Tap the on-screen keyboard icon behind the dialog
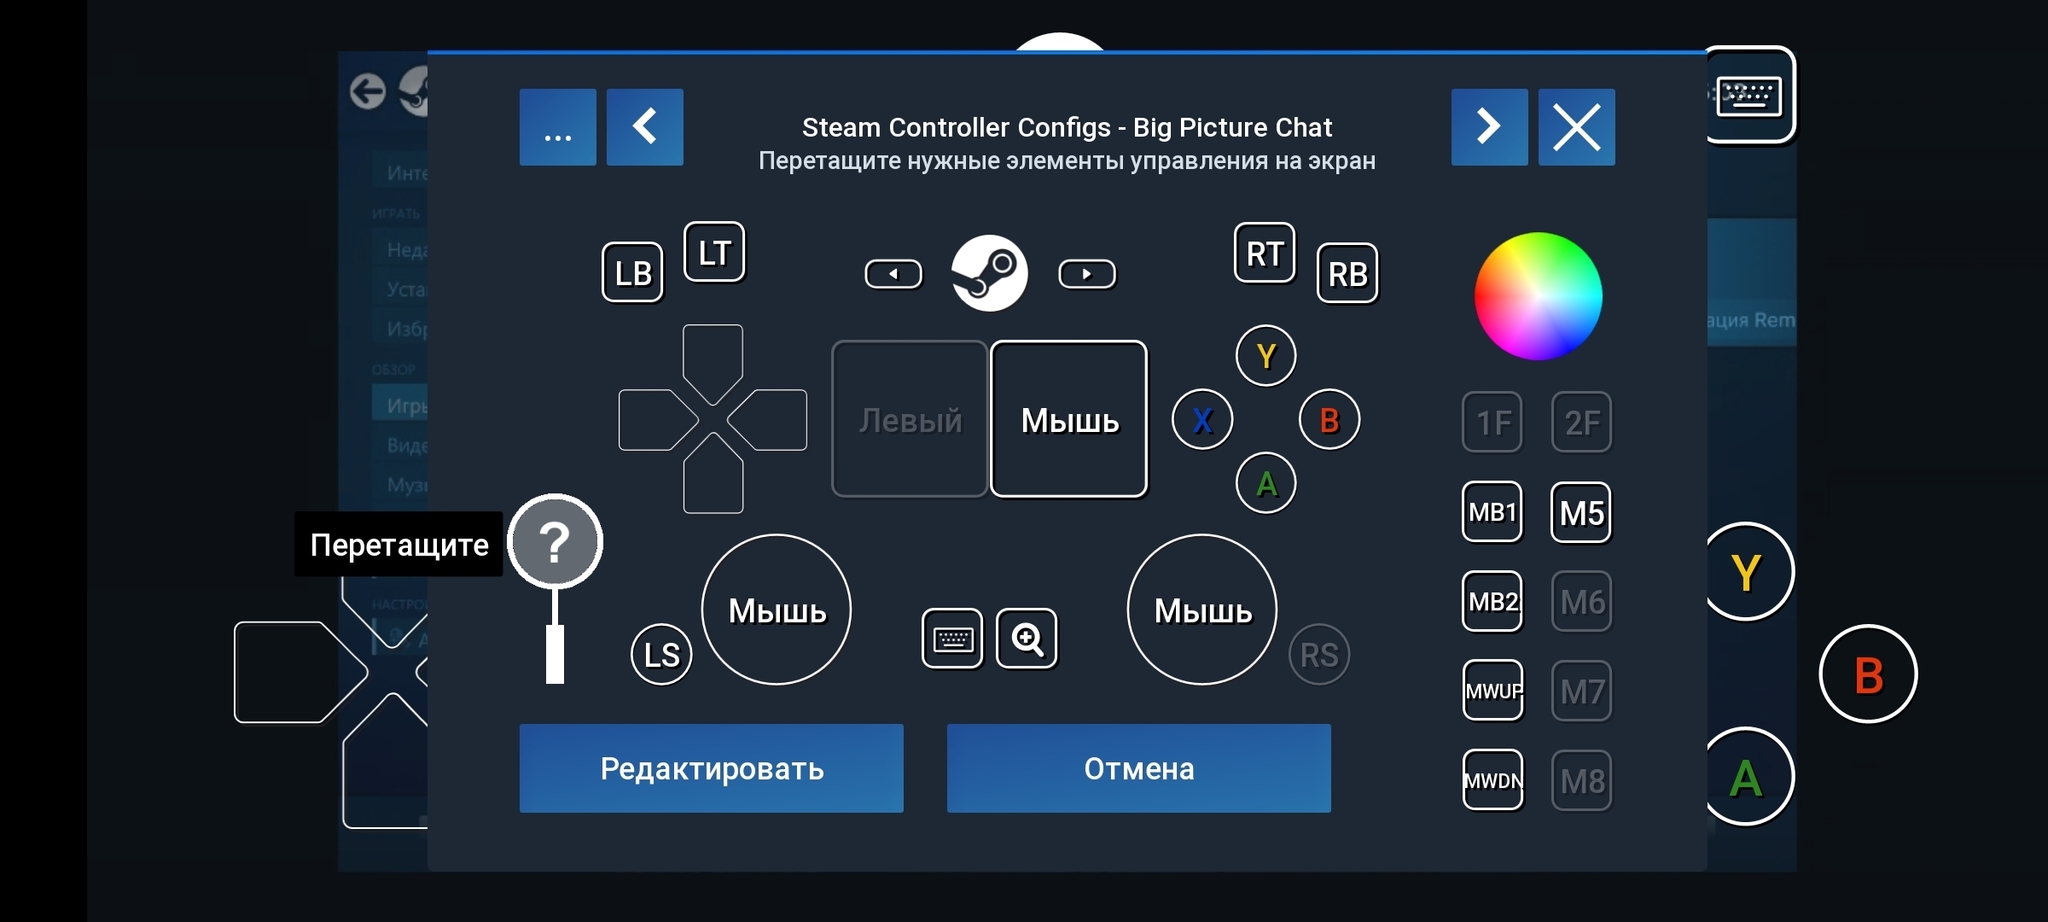This screenshot has height=922, width=2048. pos(1750,96)
